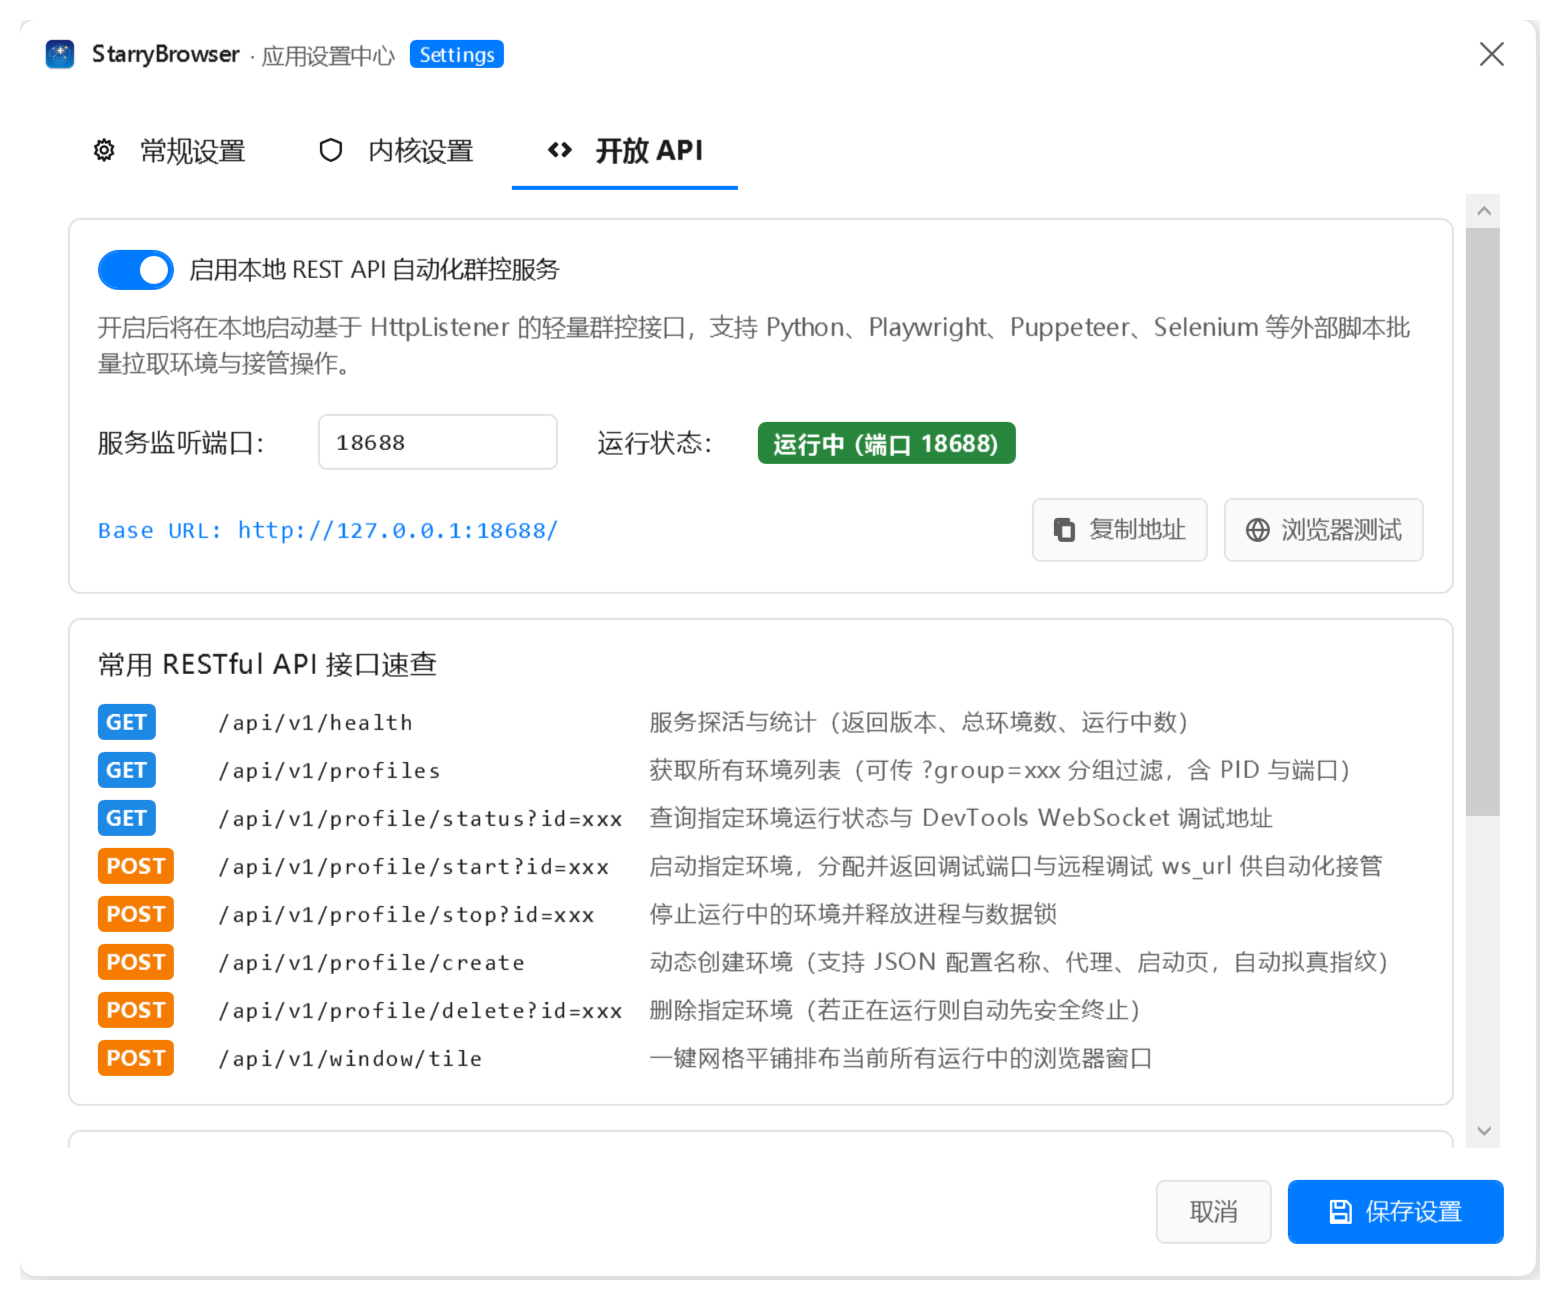
Task: Select the 开放 API tab
Action: coord(625,151)
